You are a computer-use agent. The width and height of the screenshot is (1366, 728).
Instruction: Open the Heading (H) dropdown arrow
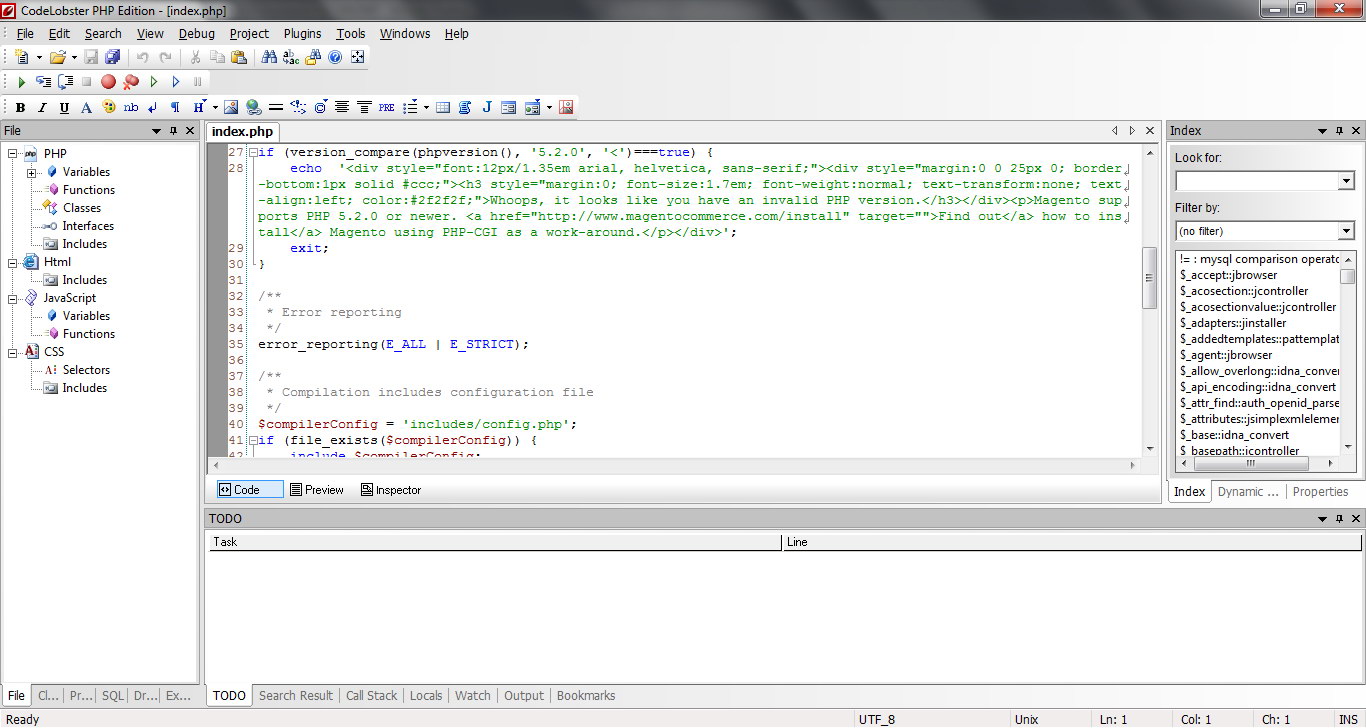click(x=214, y=107)
